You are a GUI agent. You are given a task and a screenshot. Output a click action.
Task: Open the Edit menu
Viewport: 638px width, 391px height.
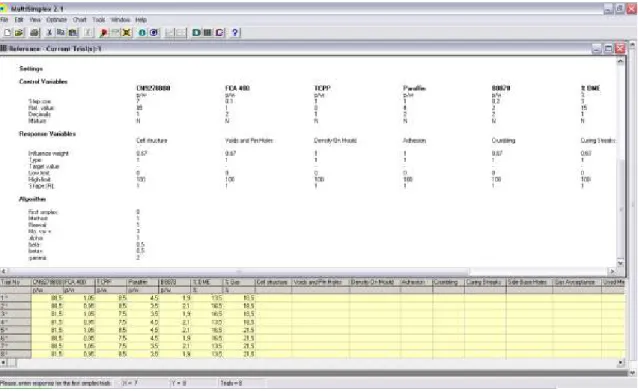pyautogui.click(x=19, y=20)
